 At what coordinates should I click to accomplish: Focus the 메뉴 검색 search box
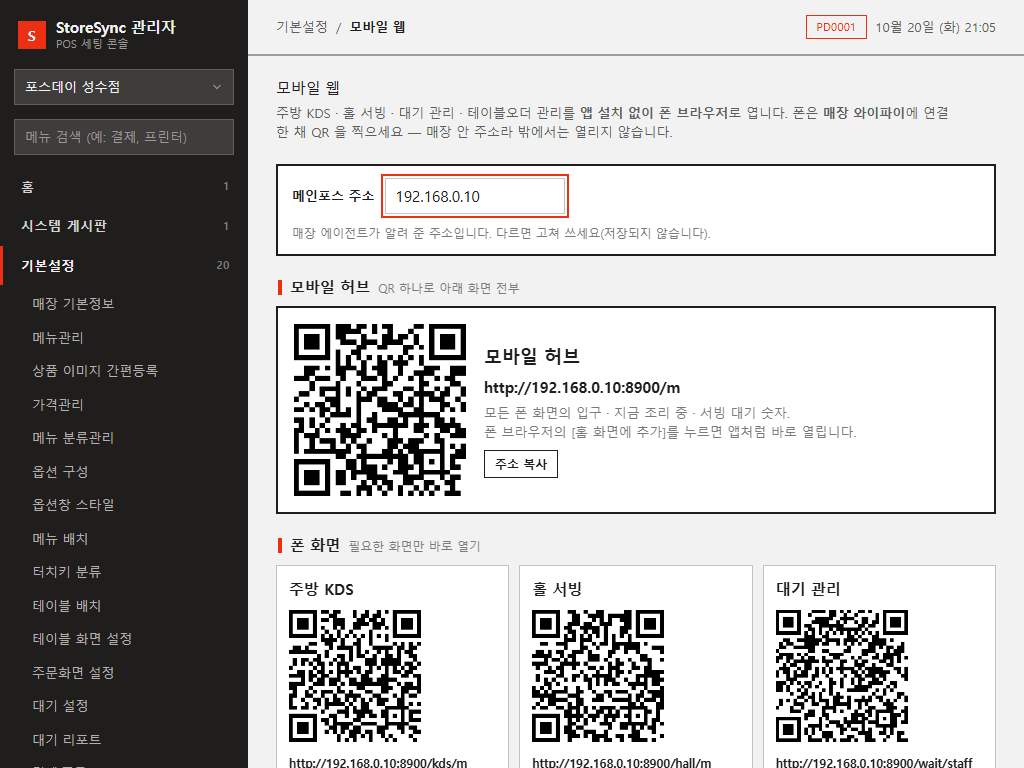point(124,137)
